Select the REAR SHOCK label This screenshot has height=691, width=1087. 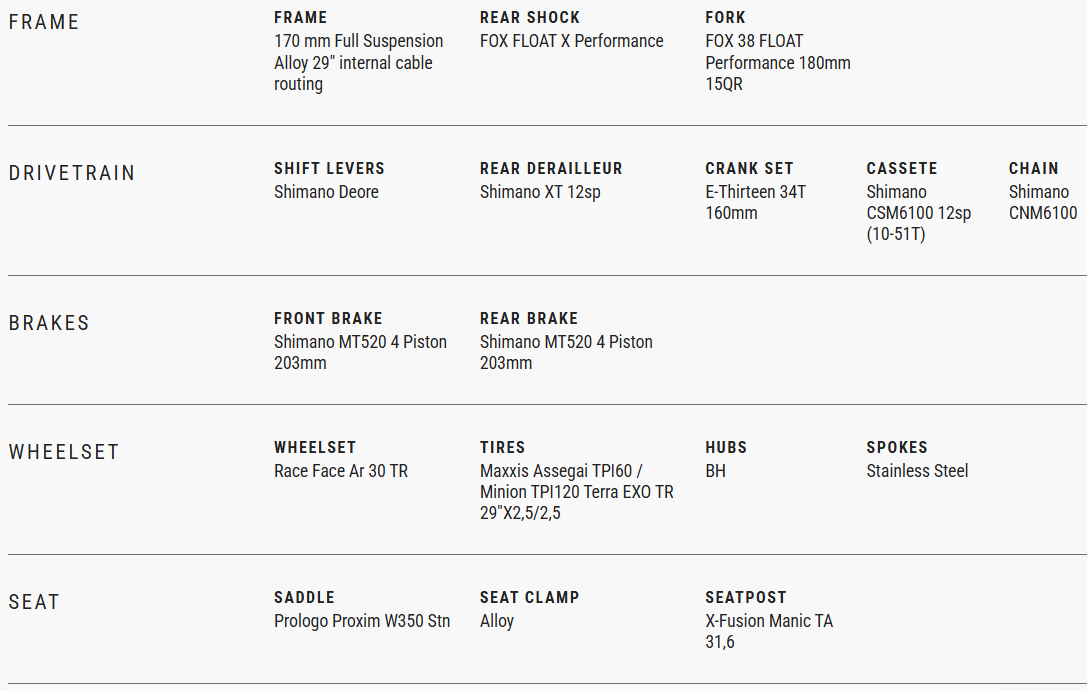(529, 18)
